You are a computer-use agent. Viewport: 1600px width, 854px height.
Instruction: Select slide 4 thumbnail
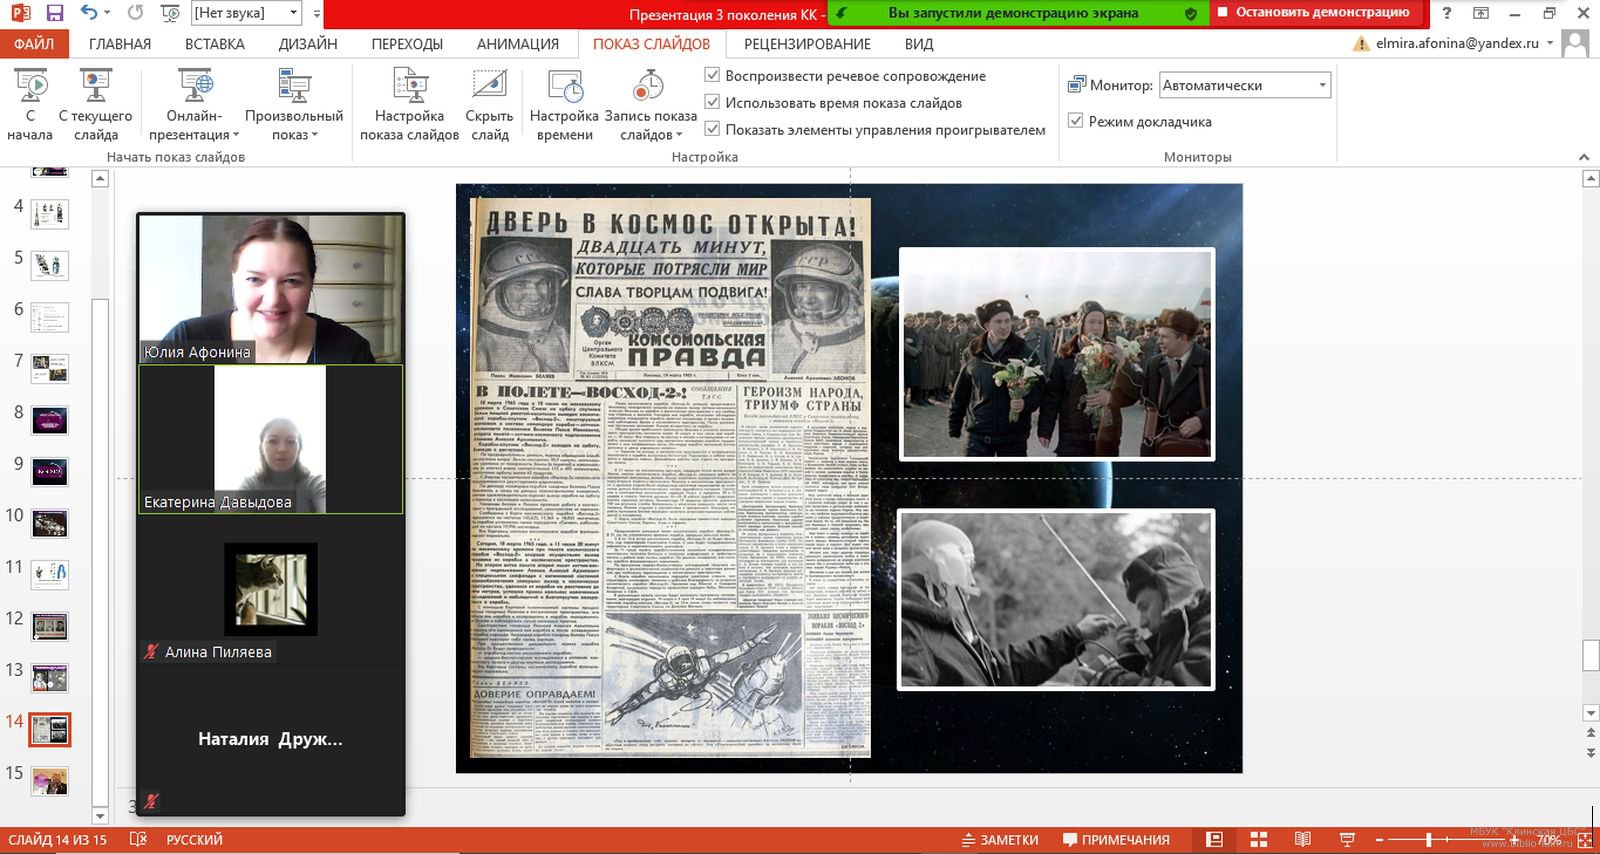tap(49, 213)
